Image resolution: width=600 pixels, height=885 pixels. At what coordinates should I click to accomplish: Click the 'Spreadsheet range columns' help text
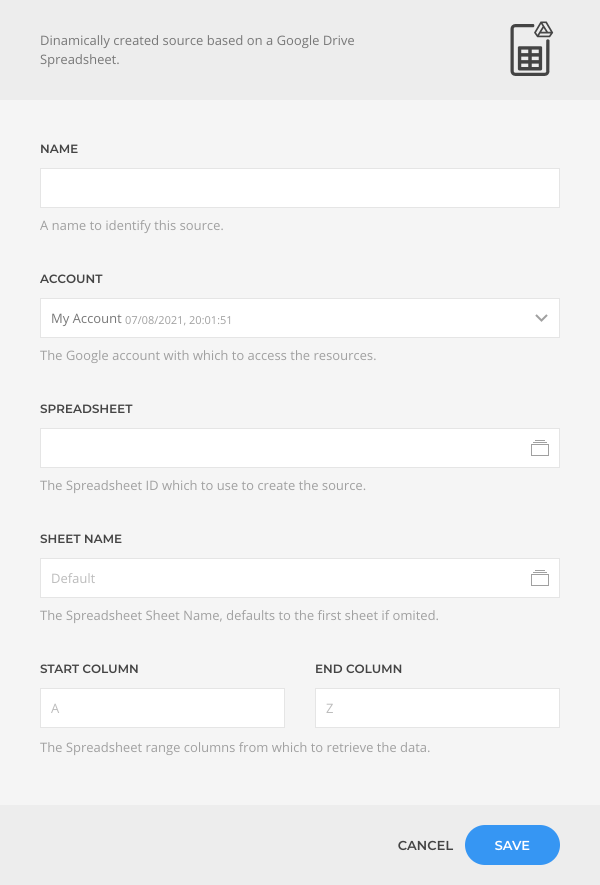[x=235, y=747]
